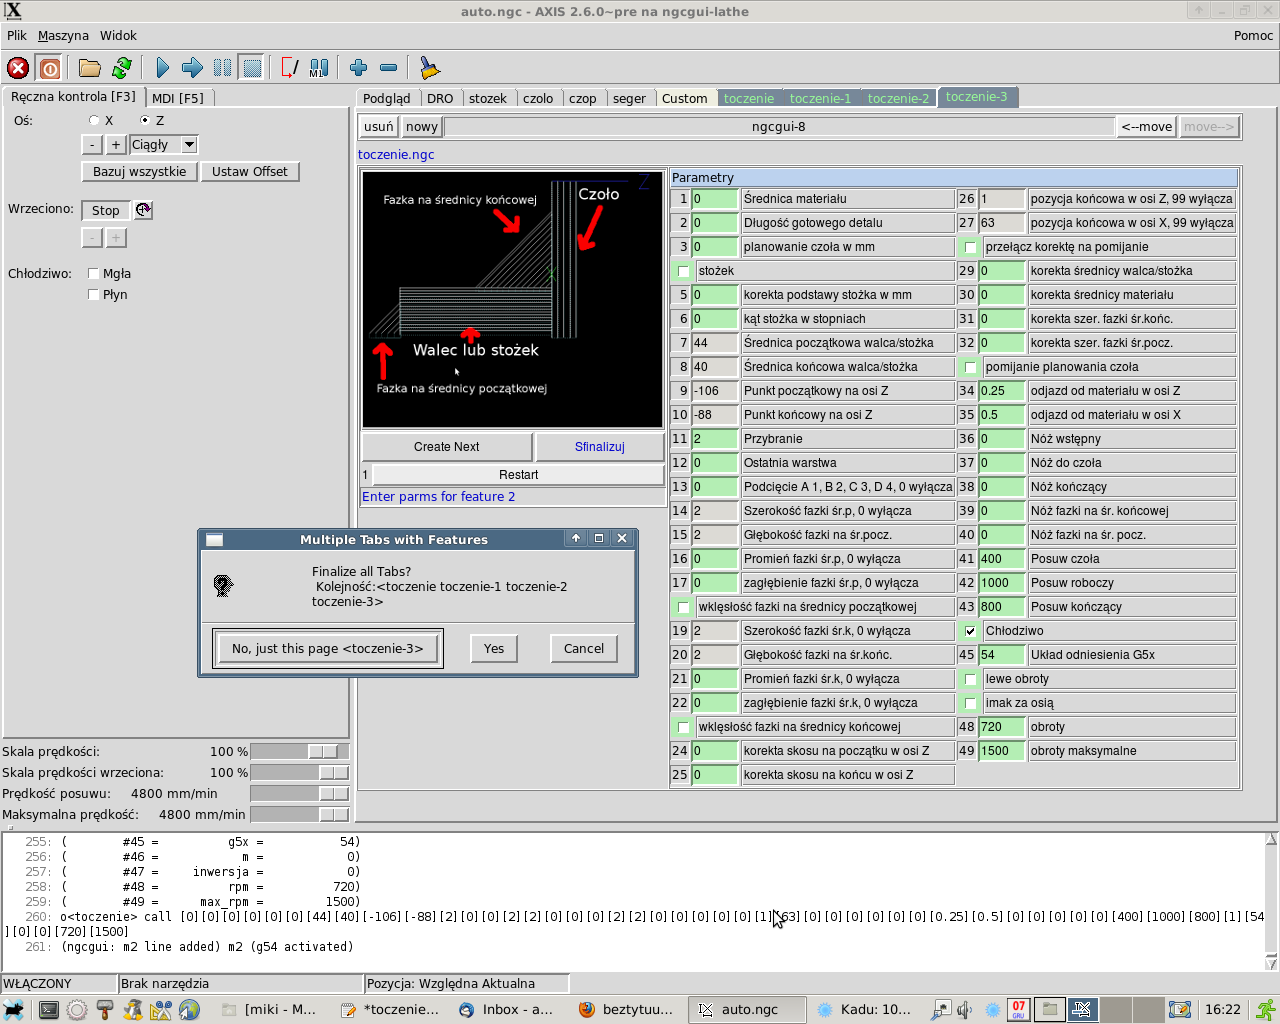The height and width of the screenshot is (1024, 1280).
Task: Reload the current file
Action: tap(122, 68)
